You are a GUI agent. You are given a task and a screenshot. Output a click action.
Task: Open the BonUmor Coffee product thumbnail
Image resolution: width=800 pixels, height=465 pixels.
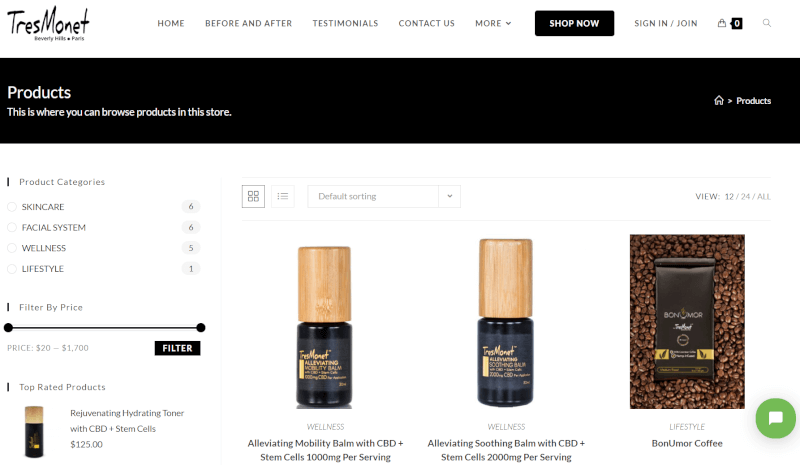687,322
